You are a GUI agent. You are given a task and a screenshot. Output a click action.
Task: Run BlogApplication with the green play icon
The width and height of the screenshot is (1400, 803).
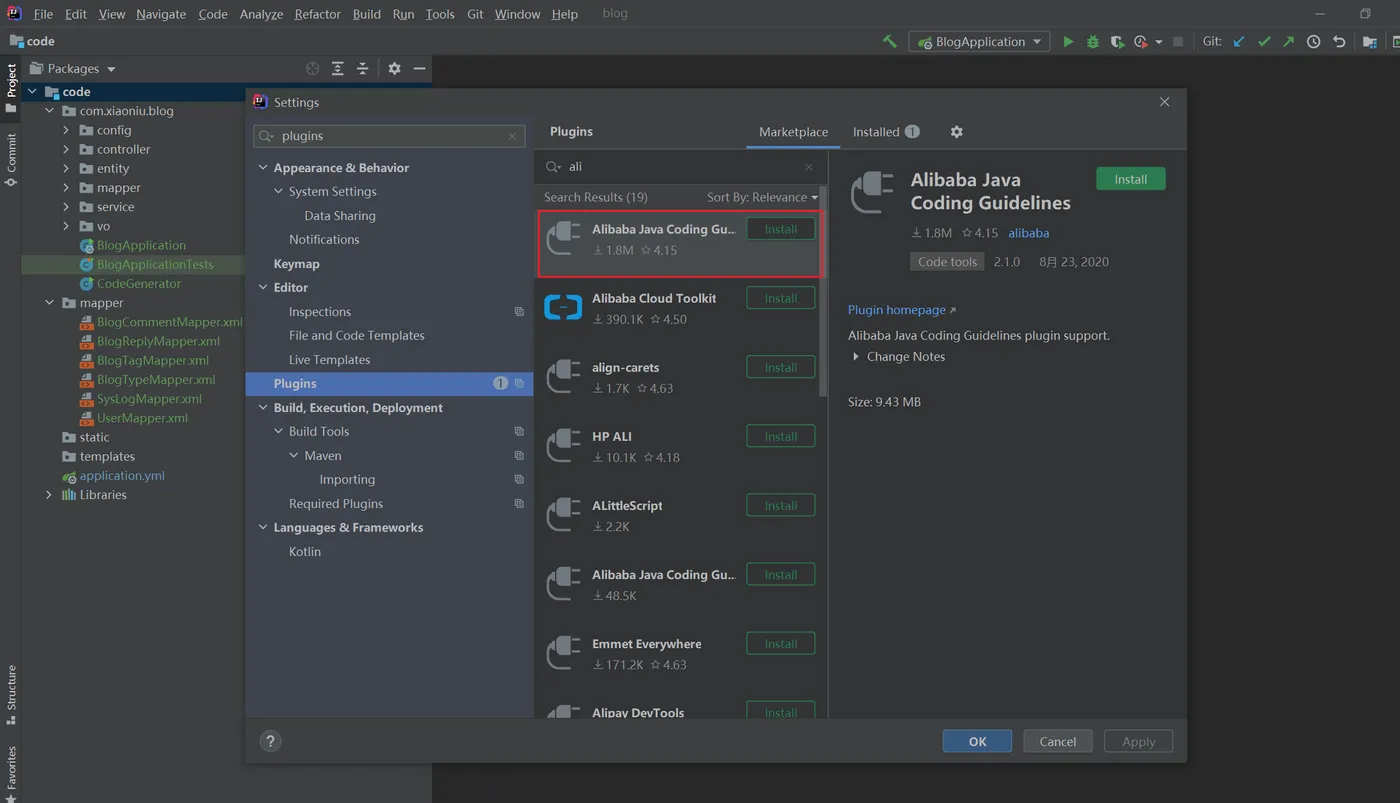[1068, 42]
